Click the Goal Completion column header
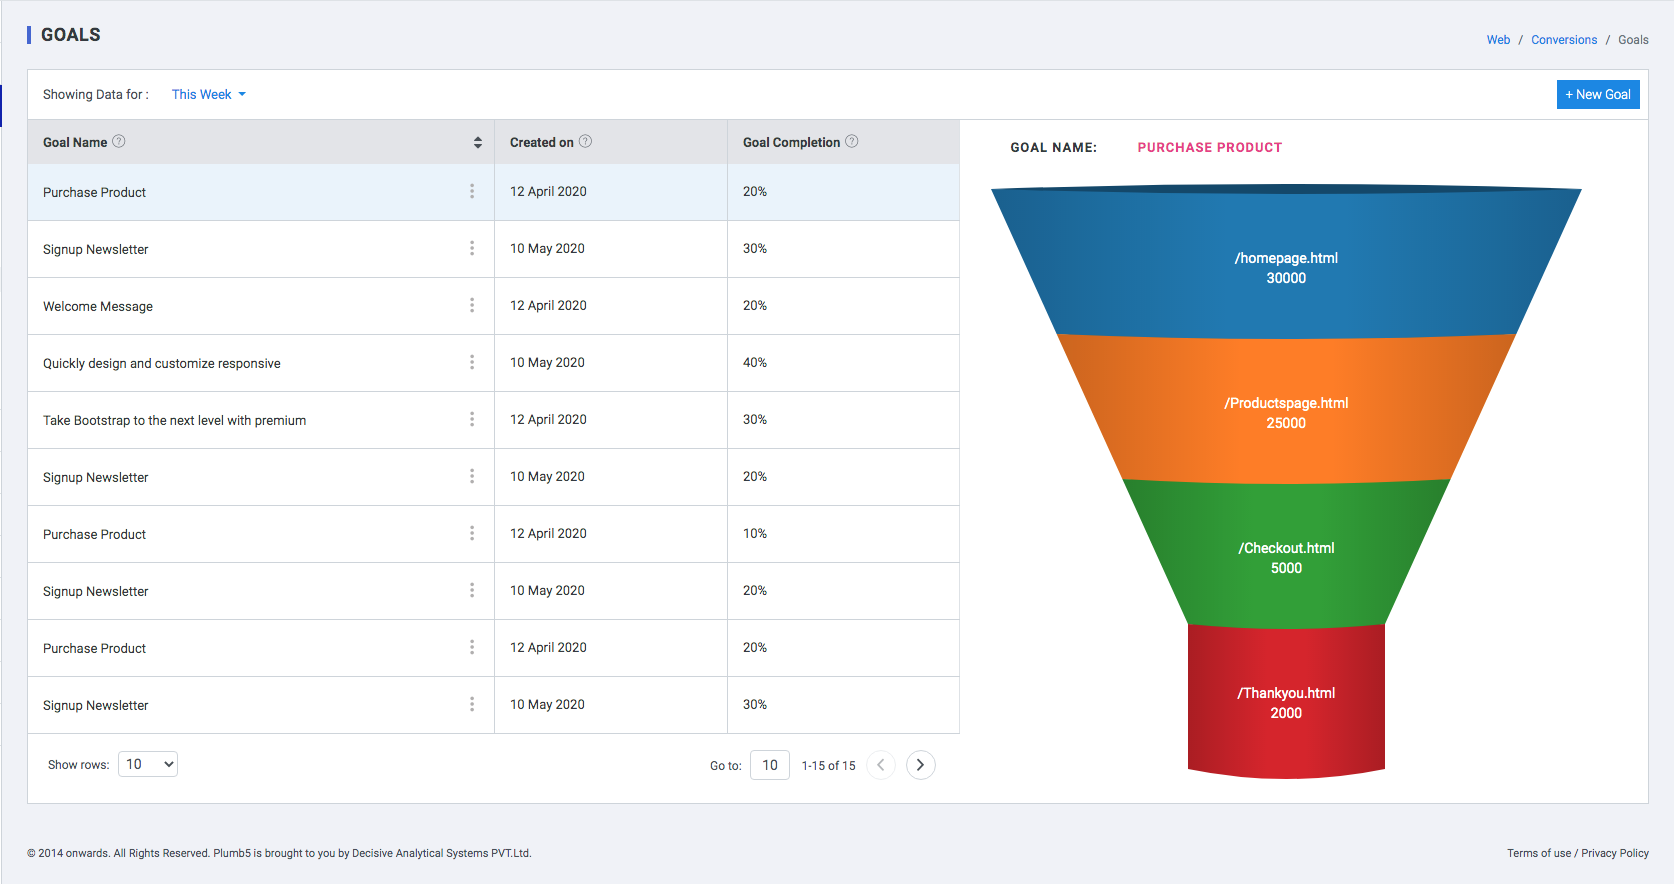 click(x=843, y=142)
